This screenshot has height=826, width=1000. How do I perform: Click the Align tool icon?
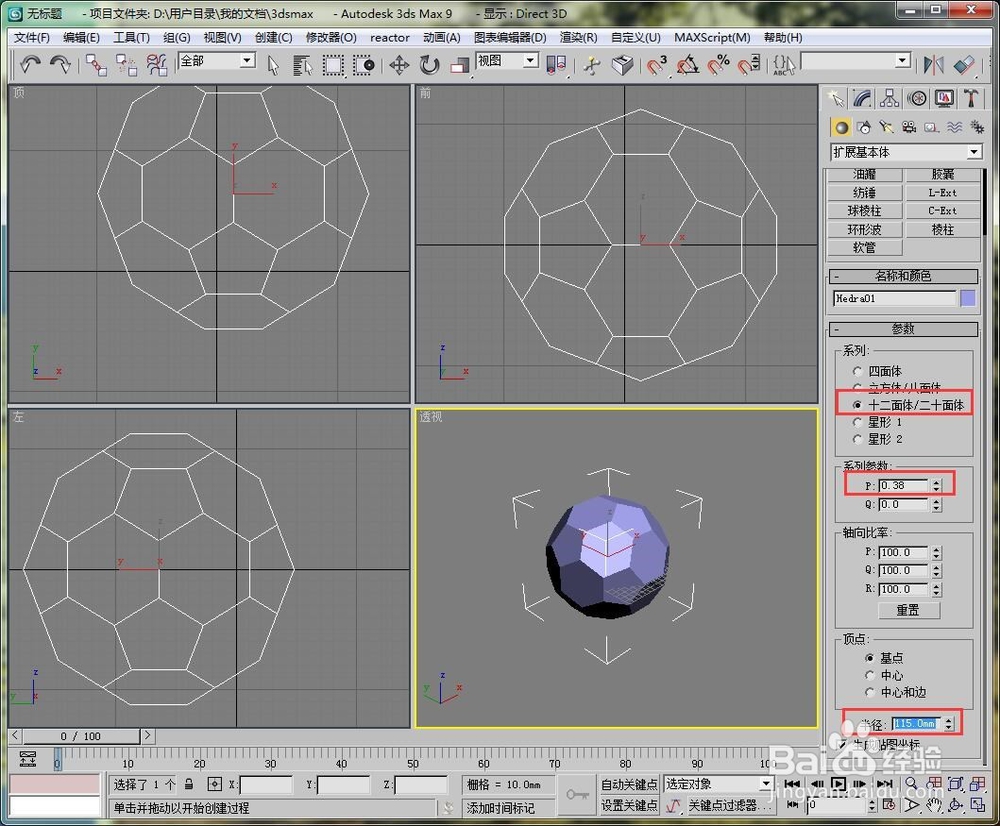[964, 65]
